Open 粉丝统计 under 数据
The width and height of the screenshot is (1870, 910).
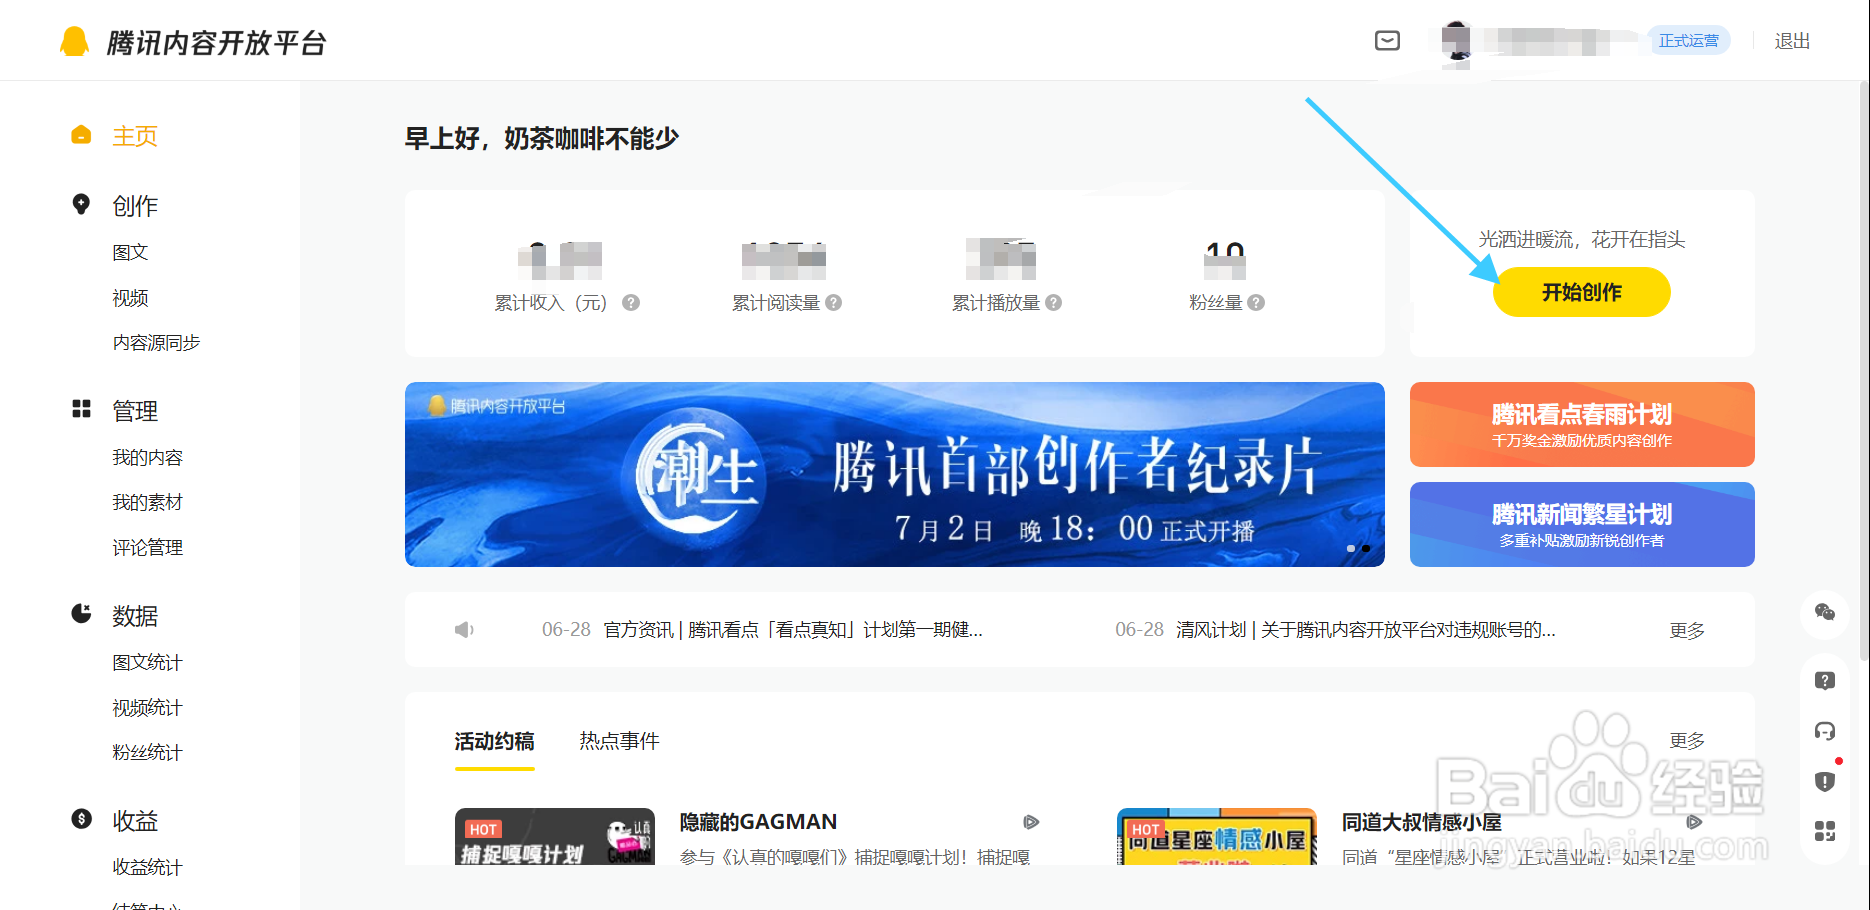147,752
